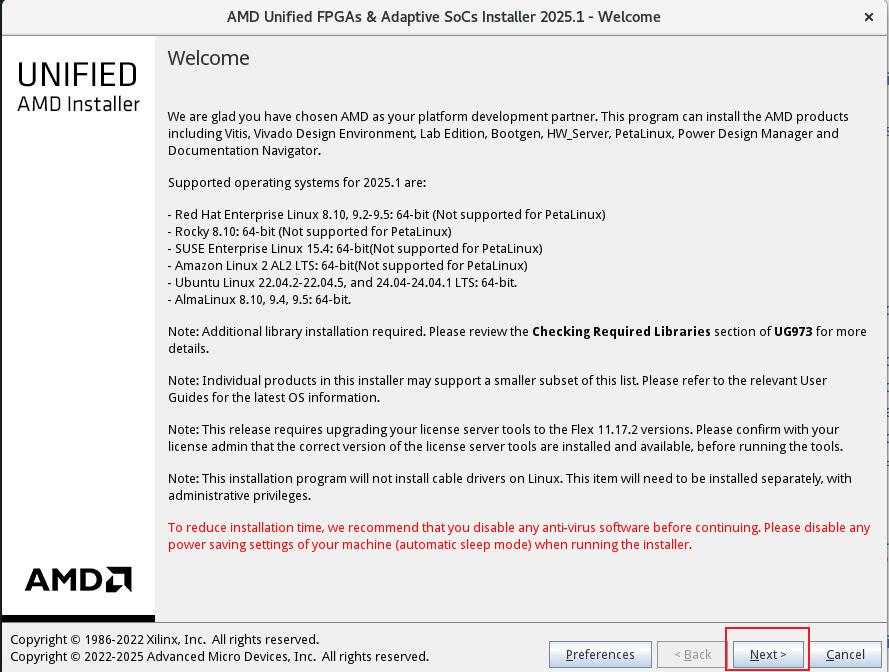Close the installer window with X
Viewport: 889px width, 672px height.
point(867,17)
